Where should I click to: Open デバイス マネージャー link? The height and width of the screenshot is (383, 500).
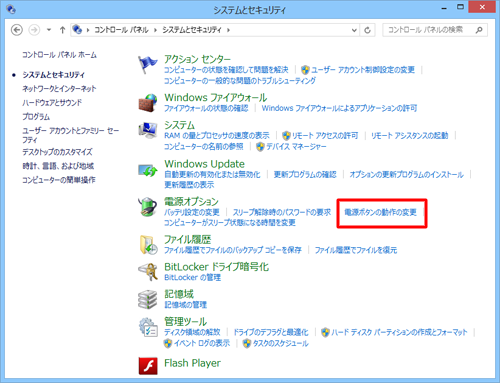[x=296, y=147]
